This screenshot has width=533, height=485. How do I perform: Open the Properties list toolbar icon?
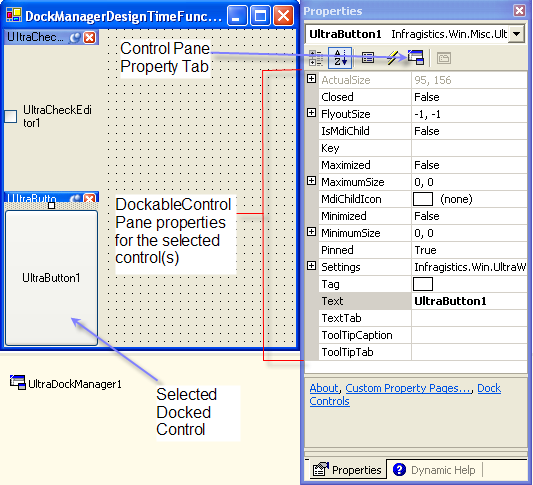368,58
